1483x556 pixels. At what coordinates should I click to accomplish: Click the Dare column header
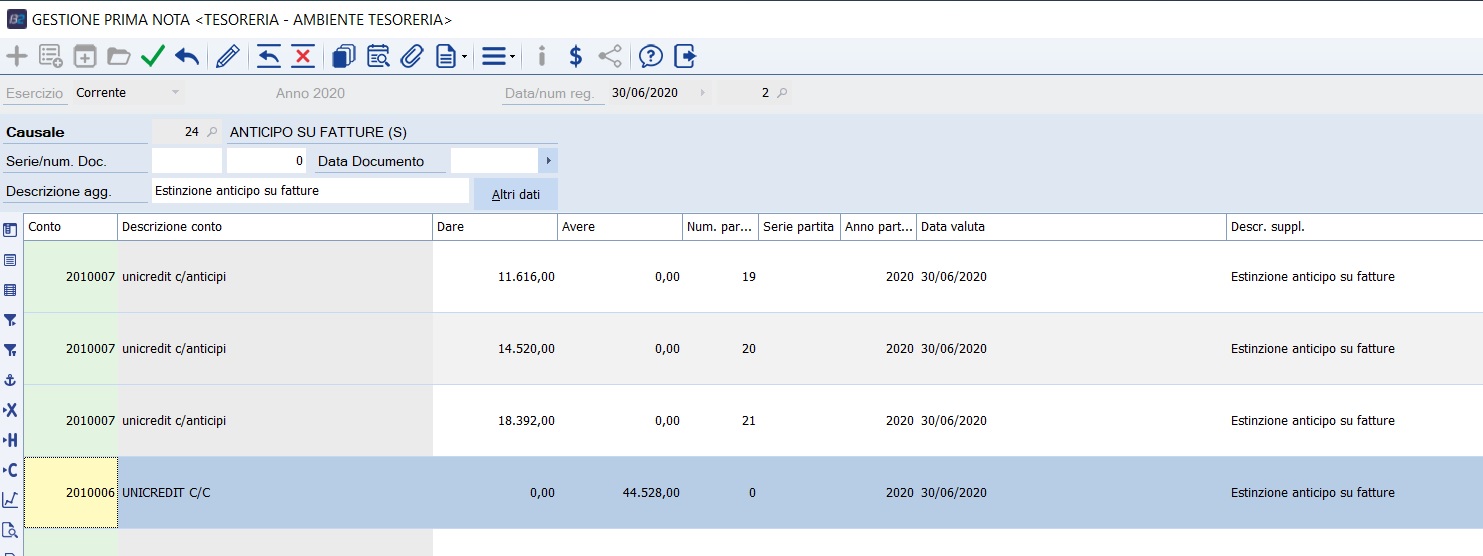[494, 227]
